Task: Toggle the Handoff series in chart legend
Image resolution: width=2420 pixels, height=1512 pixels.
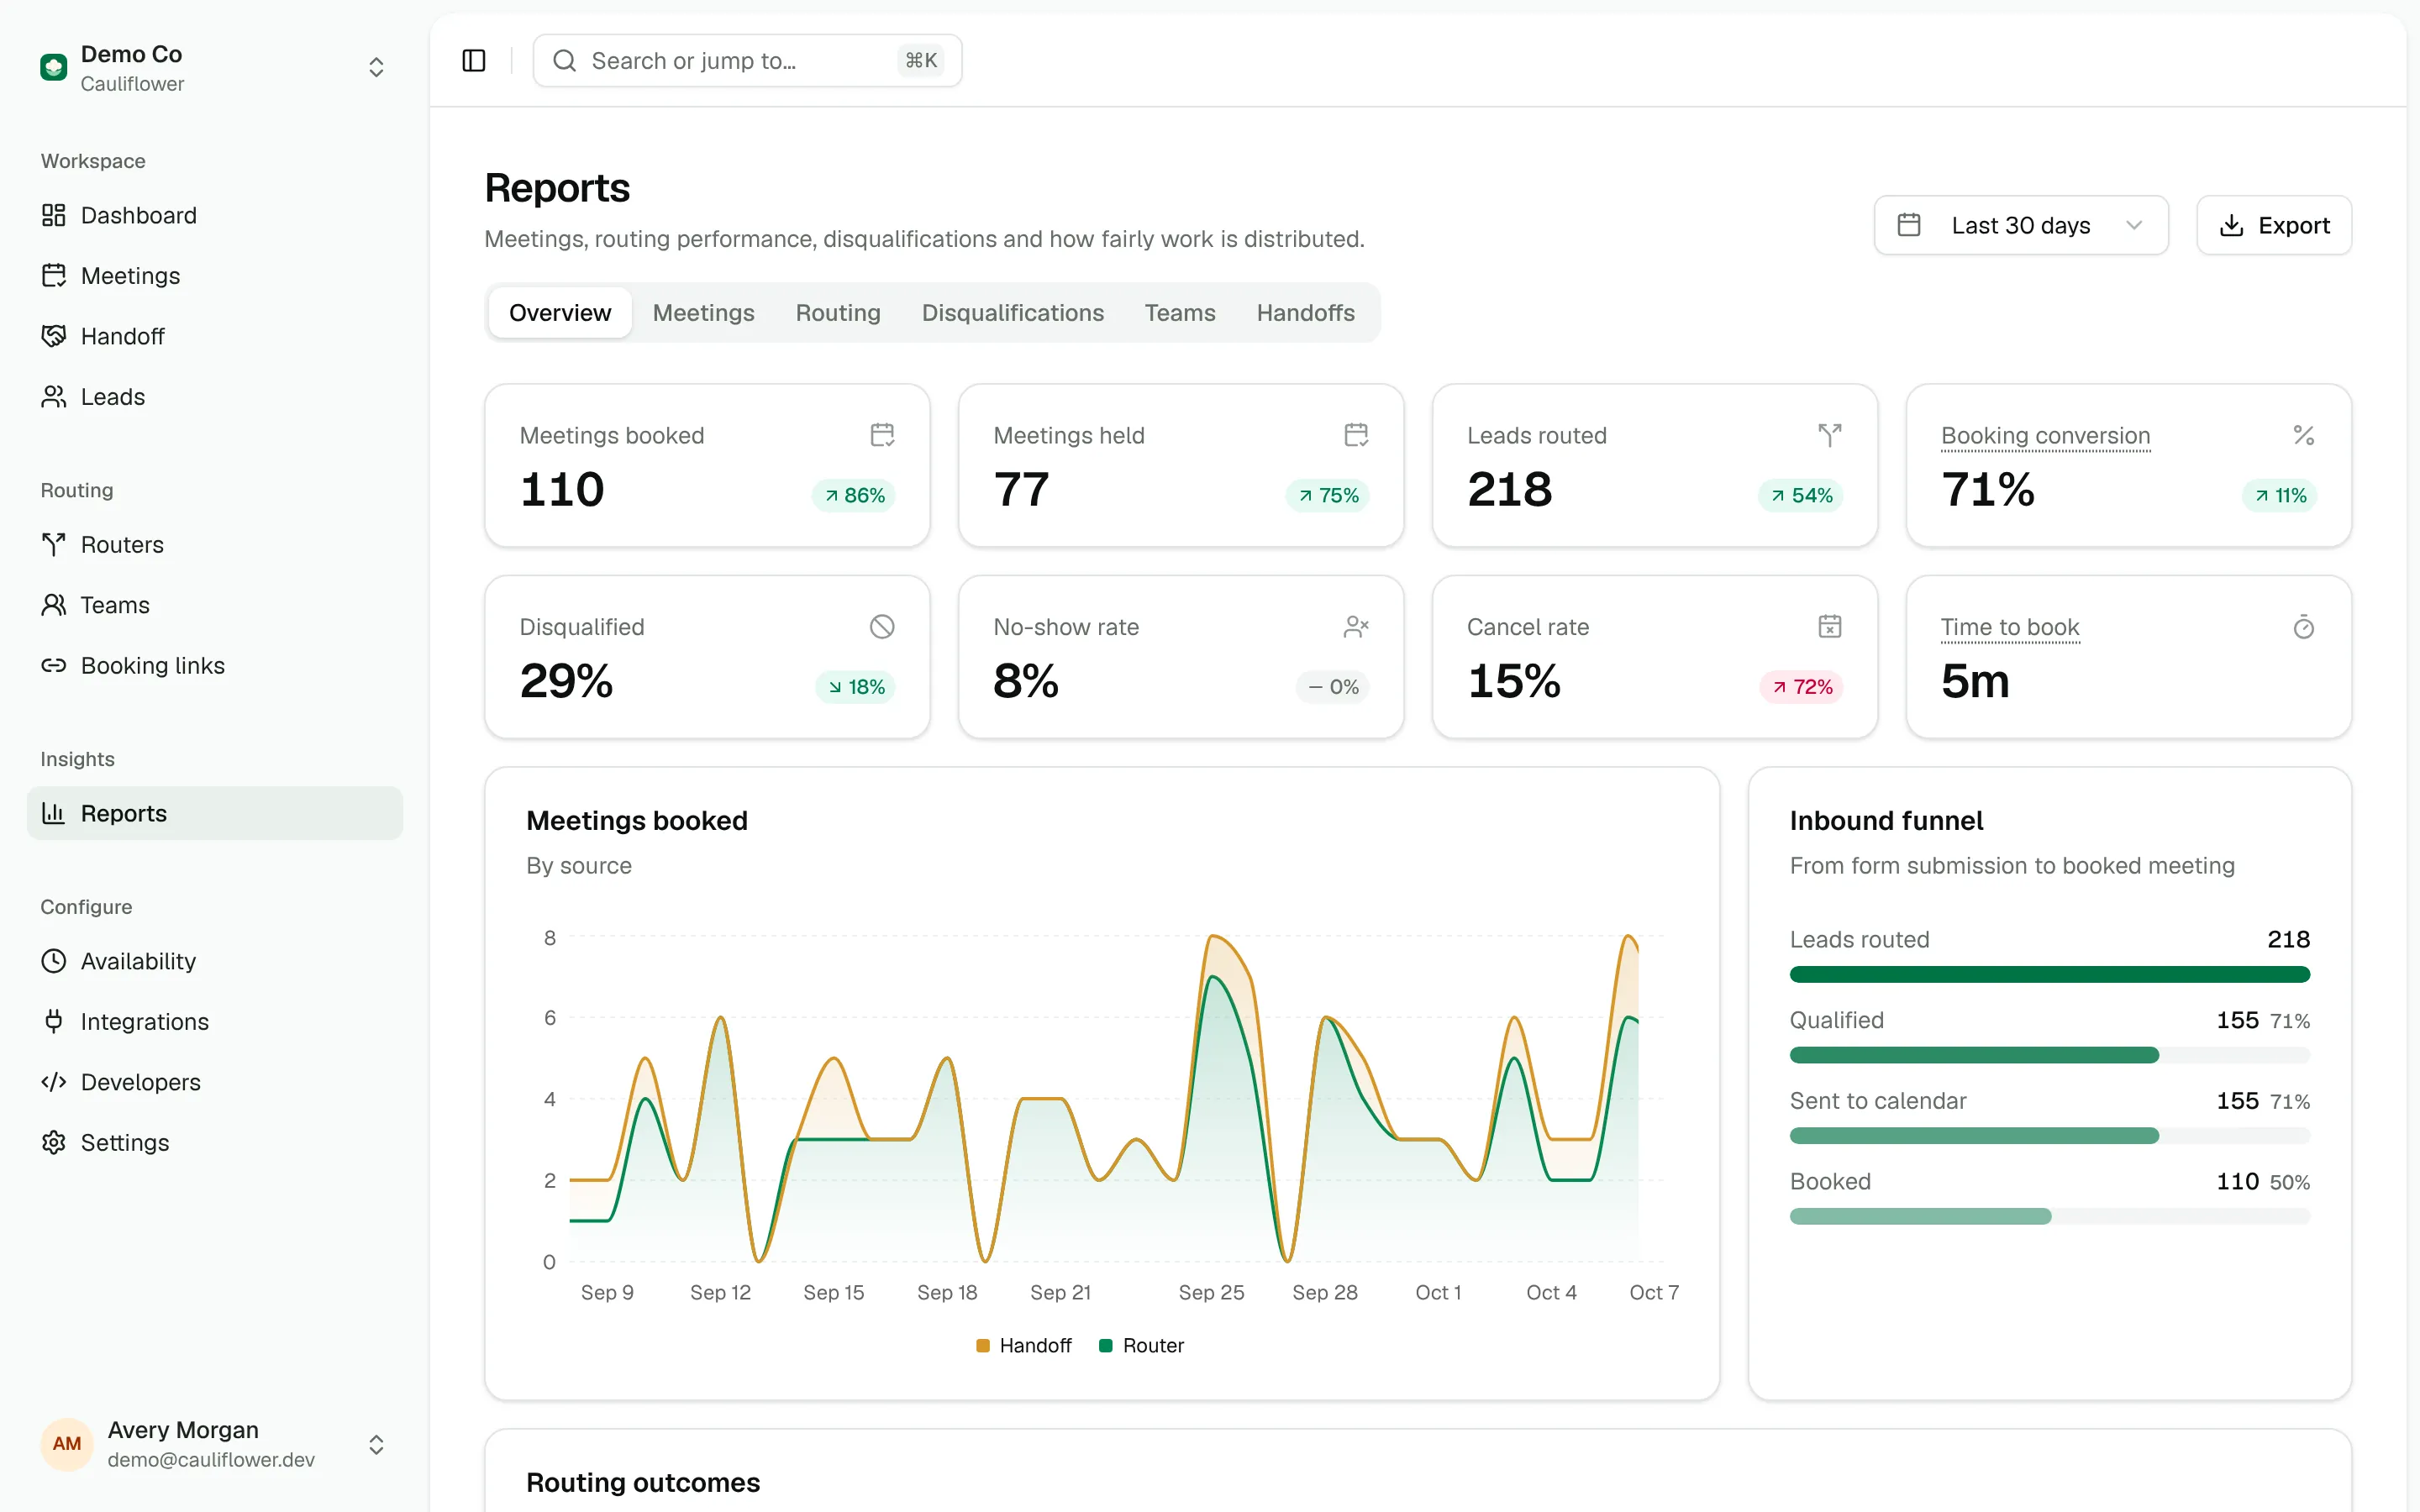Action: coord(1023,1346)
